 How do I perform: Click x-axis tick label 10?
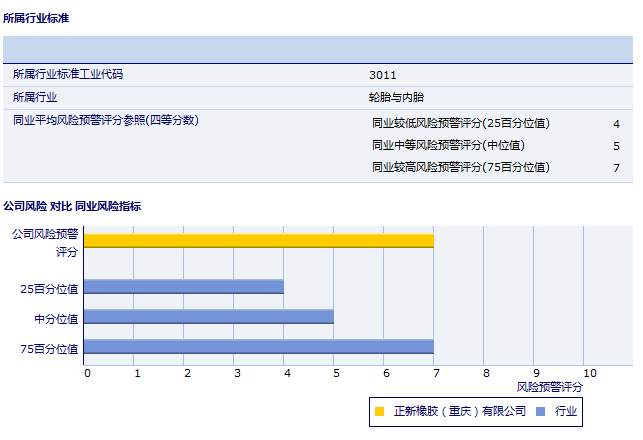[590, 373]
